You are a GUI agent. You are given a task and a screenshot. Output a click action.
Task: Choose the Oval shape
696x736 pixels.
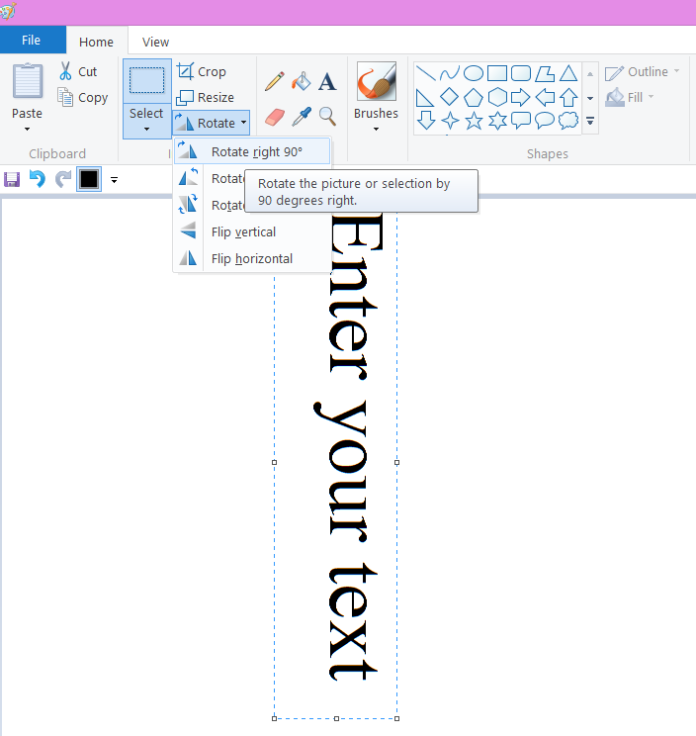(473, 73)
